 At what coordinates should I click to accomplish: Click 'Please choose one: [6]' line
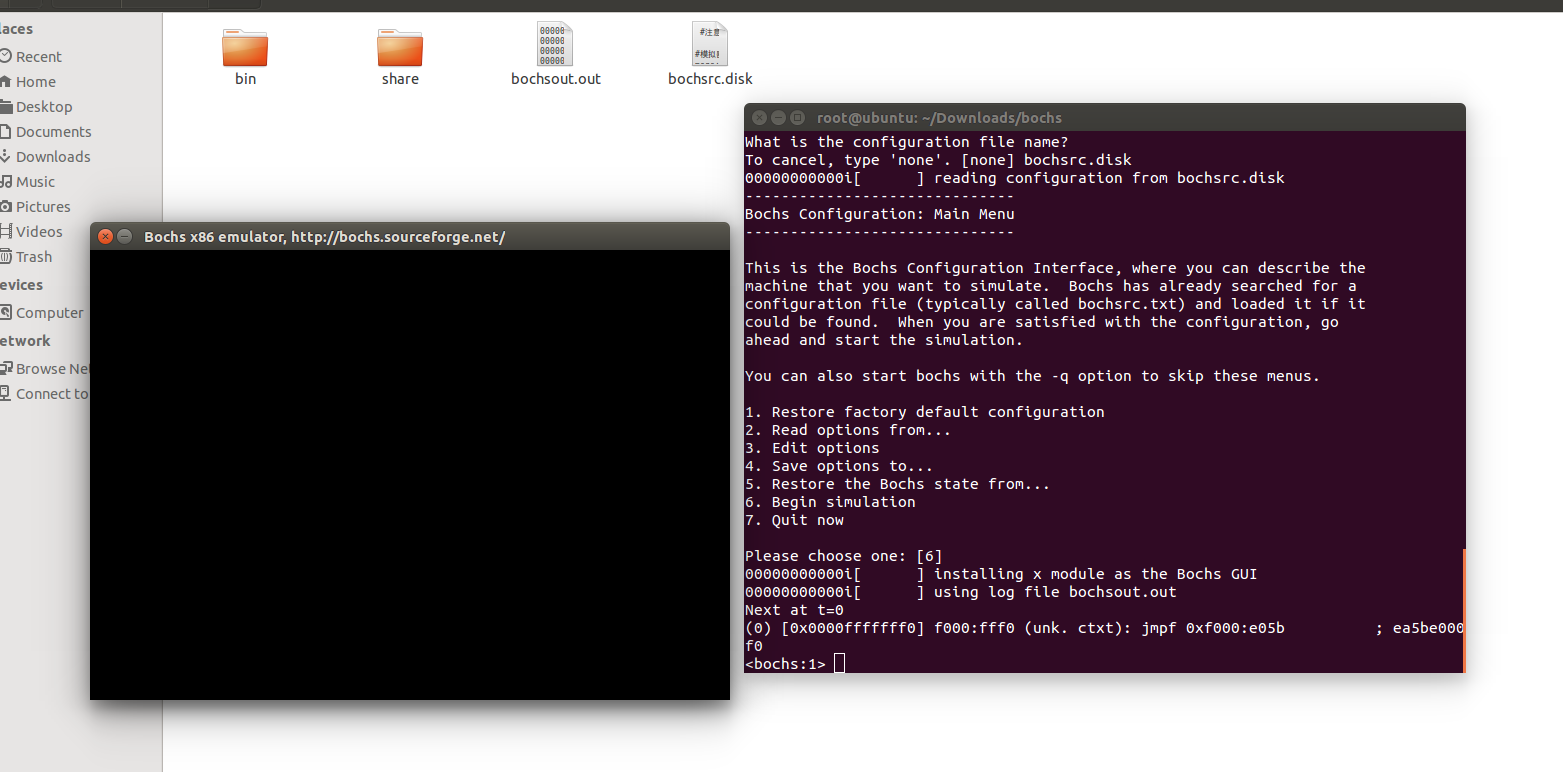click(844, 556)
